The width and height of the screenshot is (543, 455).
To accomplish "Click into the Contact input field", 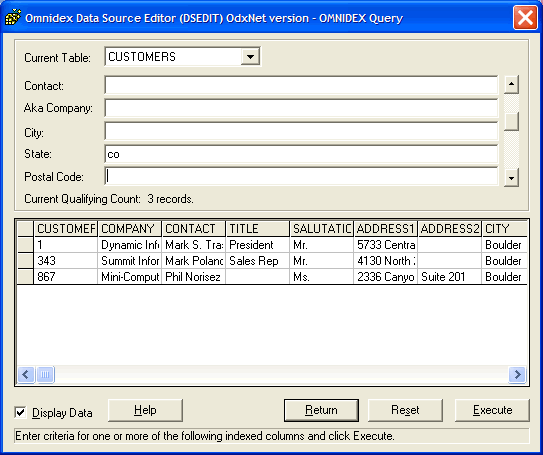I will pyautogui.click(x=301, y=85).
